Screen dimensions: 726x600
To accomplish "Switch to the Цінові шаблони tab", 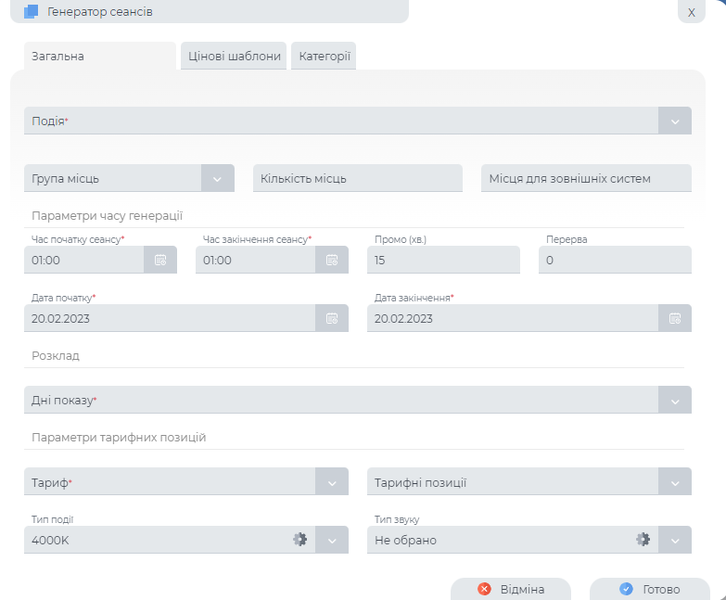I will [234, 56].
